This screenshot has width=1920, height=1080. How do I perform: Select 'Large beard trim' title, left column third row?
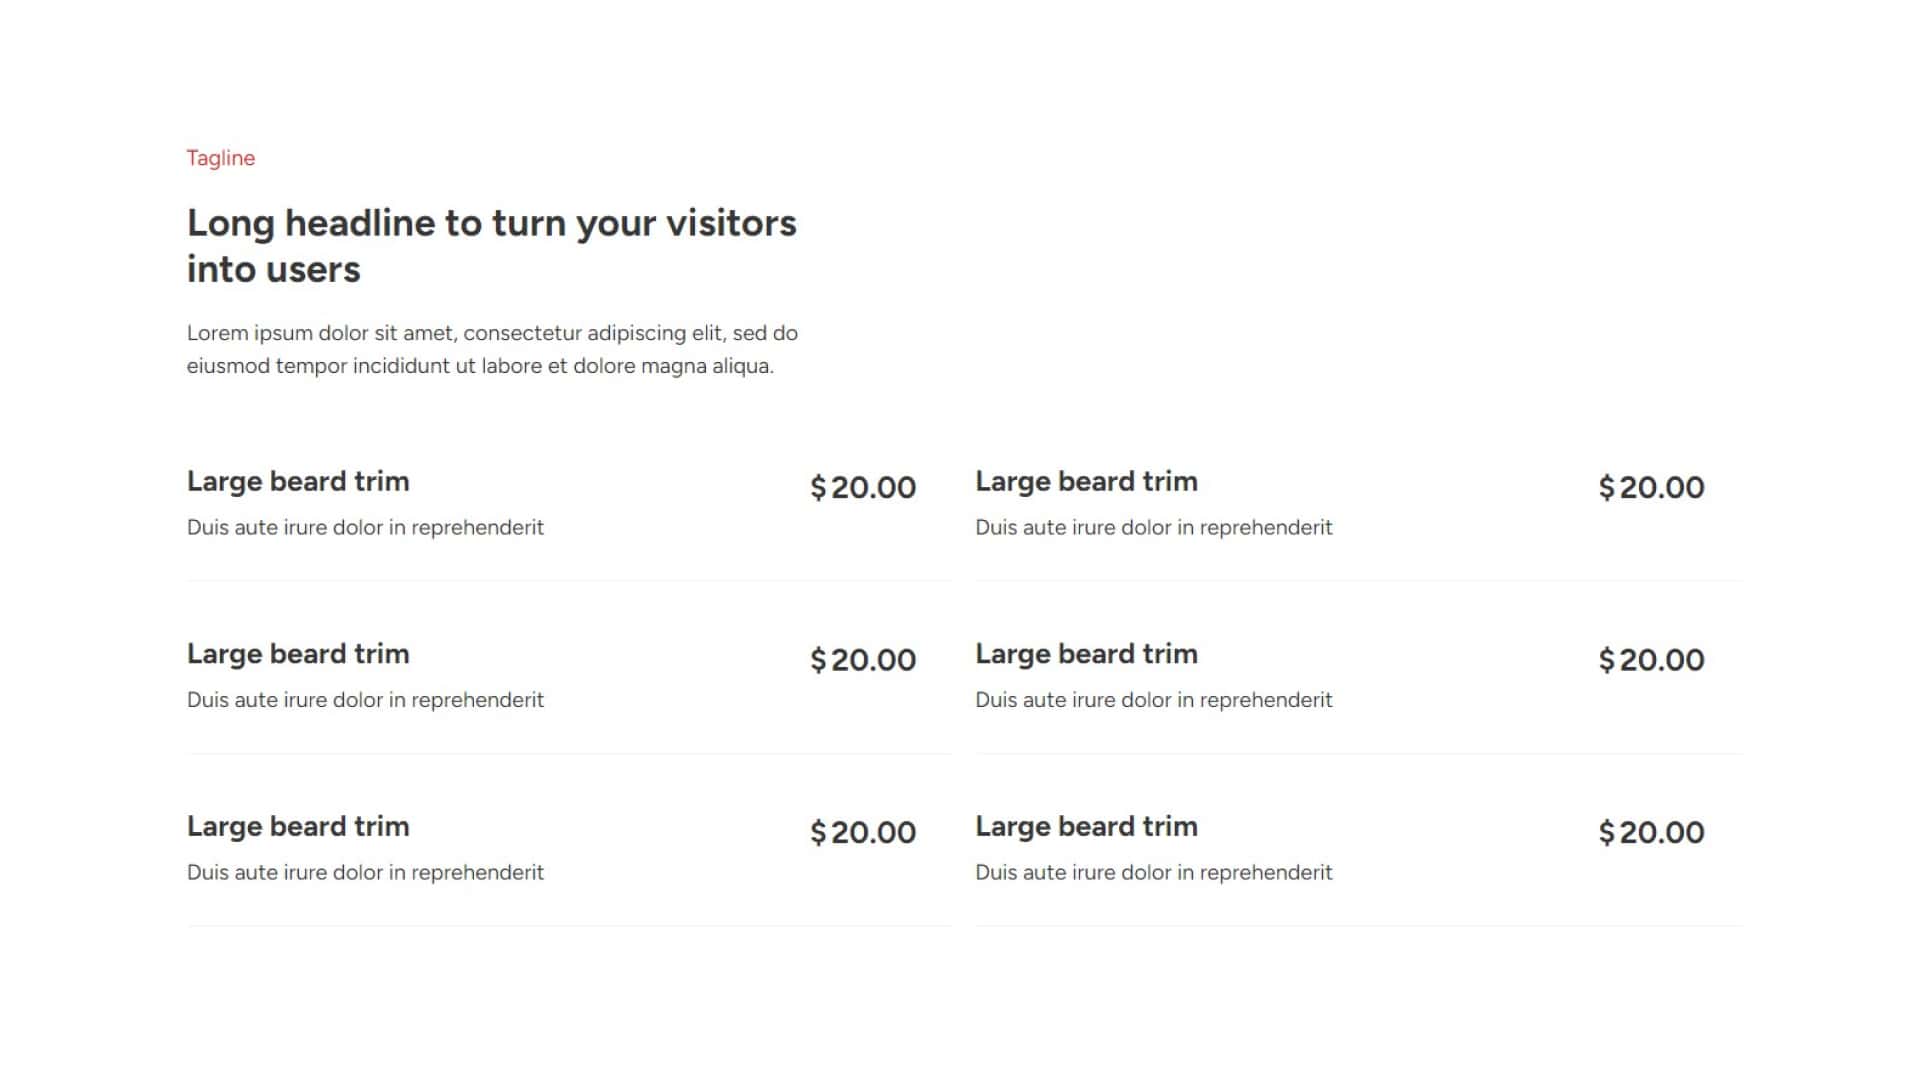tap(298, 826)
